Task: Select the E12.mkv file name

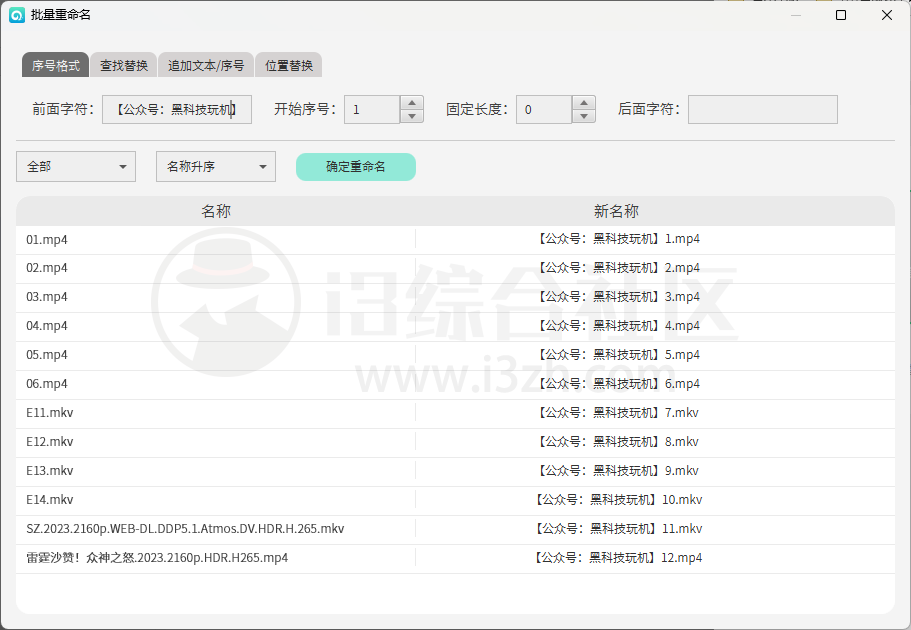Action: point(50,442)
